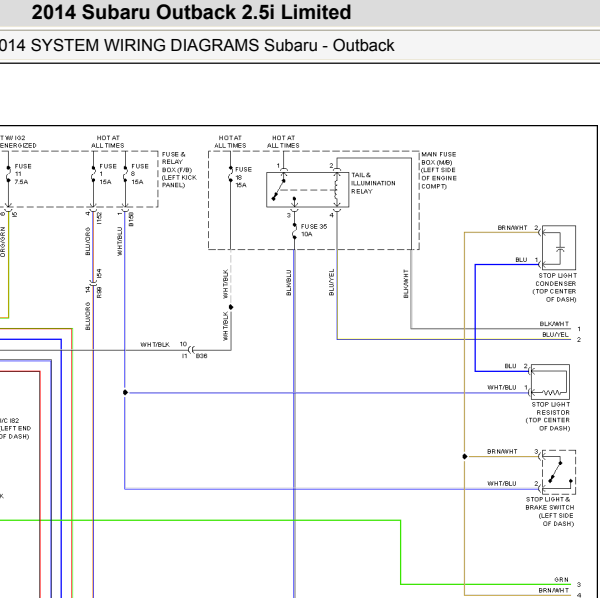
Task: Click the "I152" connector label
Action: [99, 218]
